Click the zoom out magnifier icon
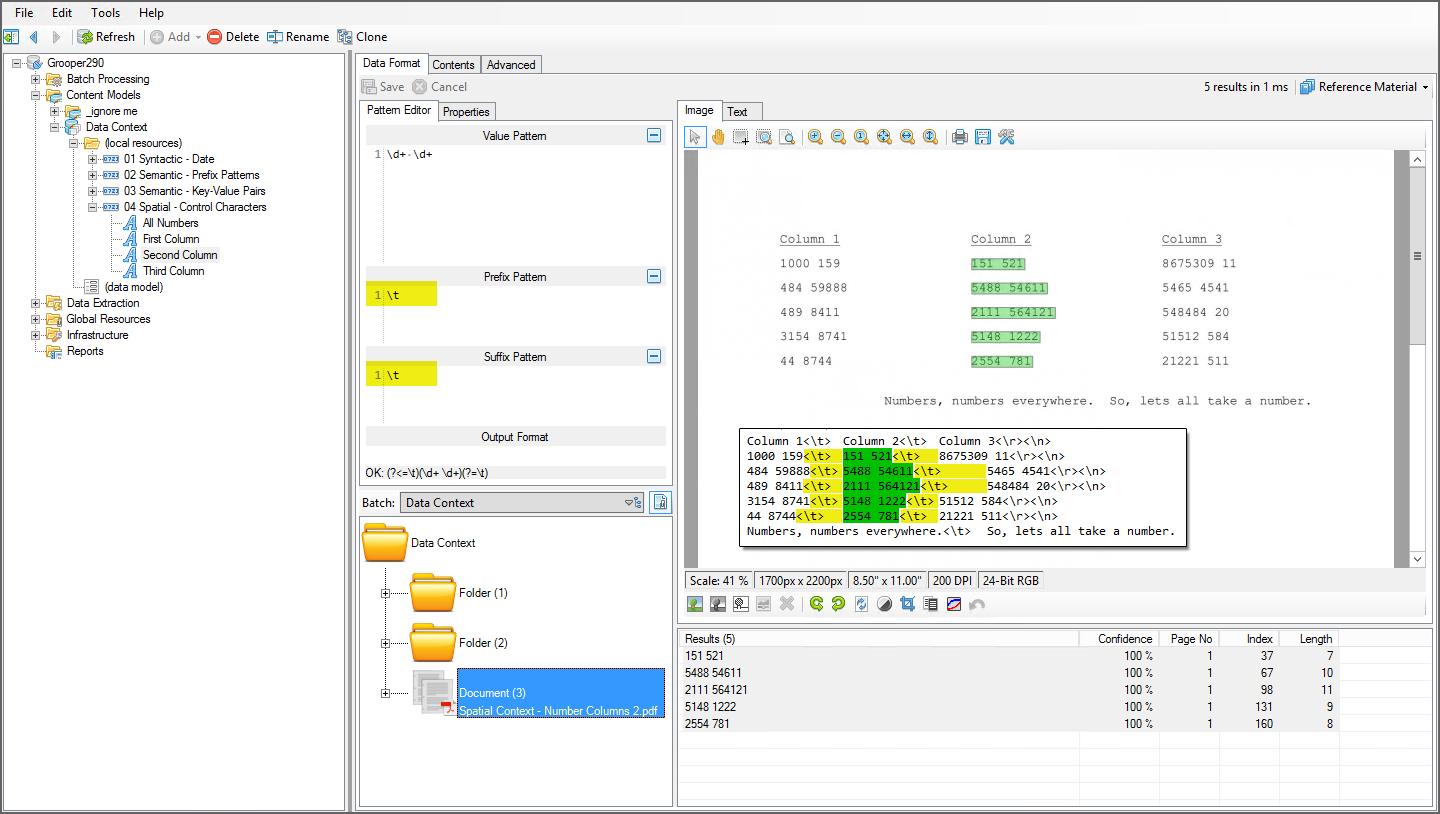1440x814 pixels. click(x=838, y=137)
